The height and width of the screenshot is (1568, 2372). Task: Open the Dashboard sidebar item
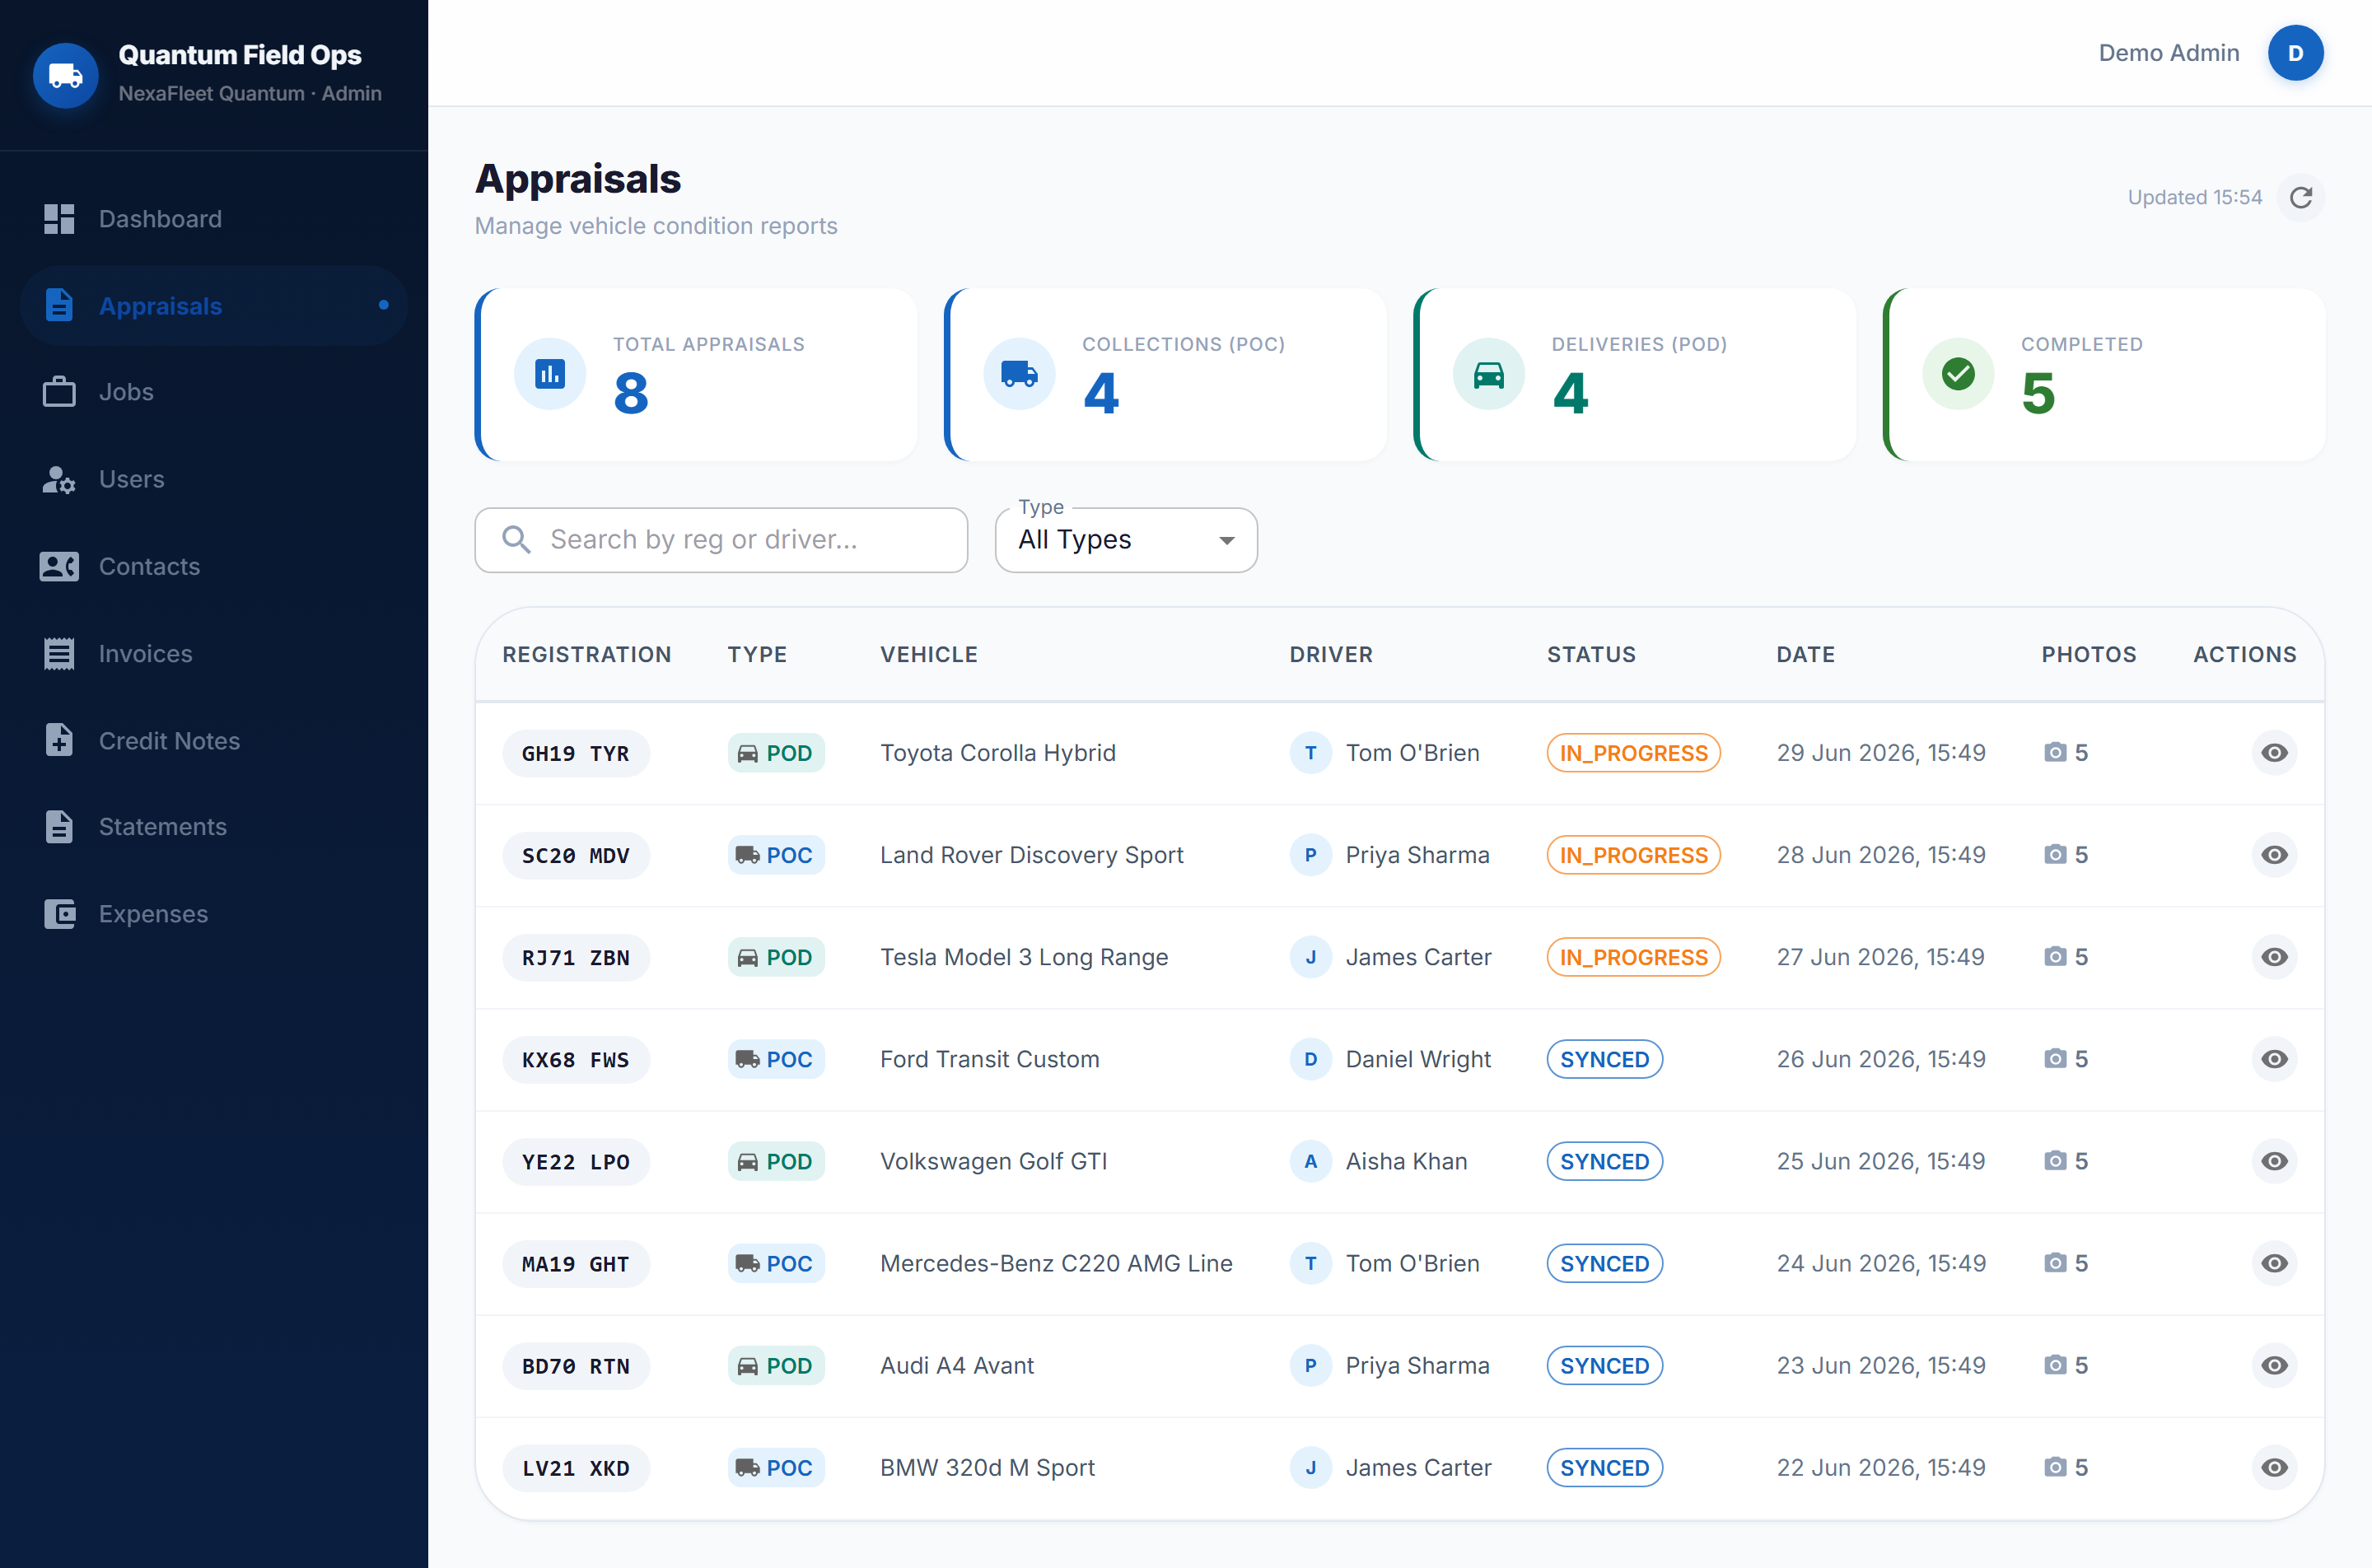pos(213,219)
